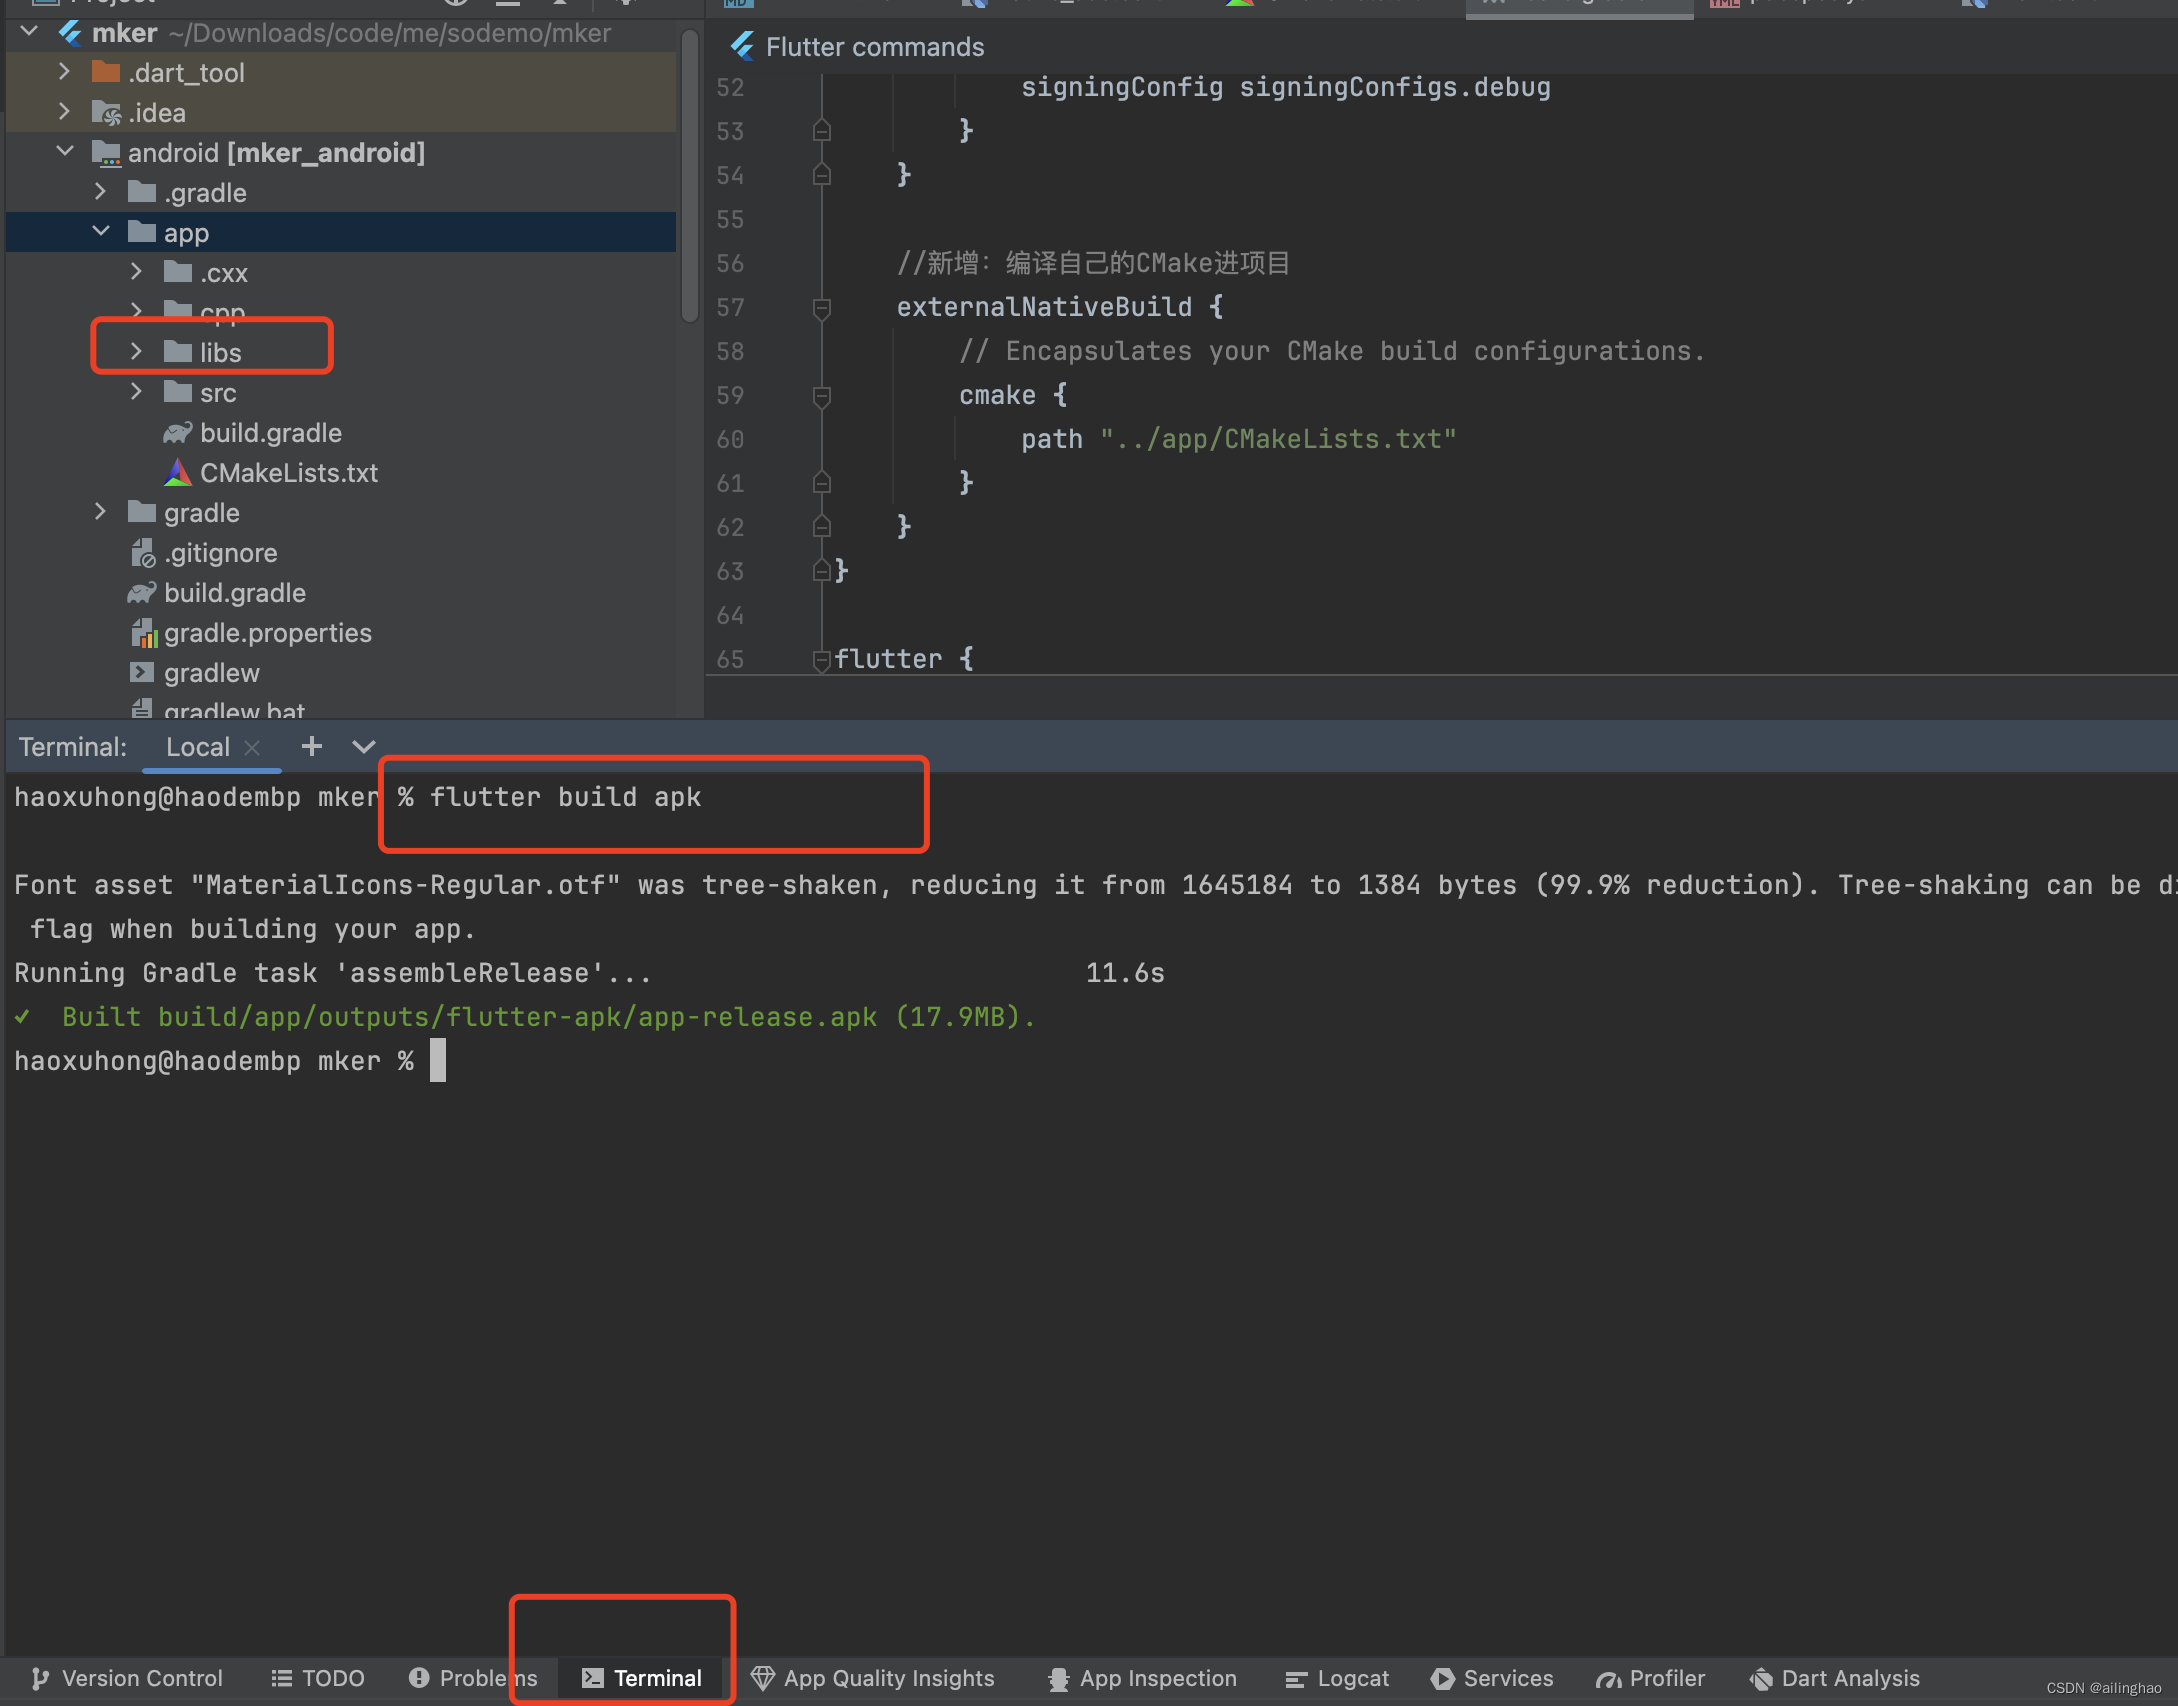Collapse the app folder
Viewport: 2178px width, 1706px height.
(x=101, y=232)
